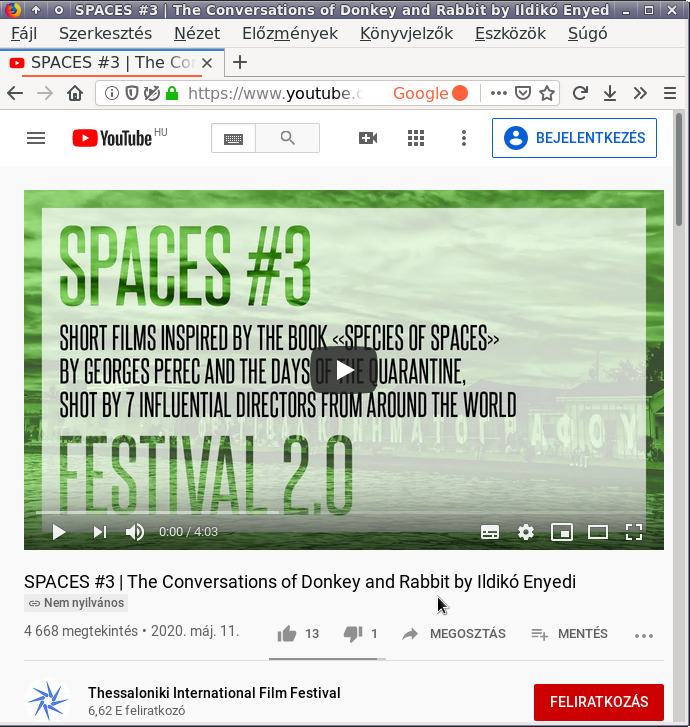Click the youtube URL in address bar

click(275, 93)
